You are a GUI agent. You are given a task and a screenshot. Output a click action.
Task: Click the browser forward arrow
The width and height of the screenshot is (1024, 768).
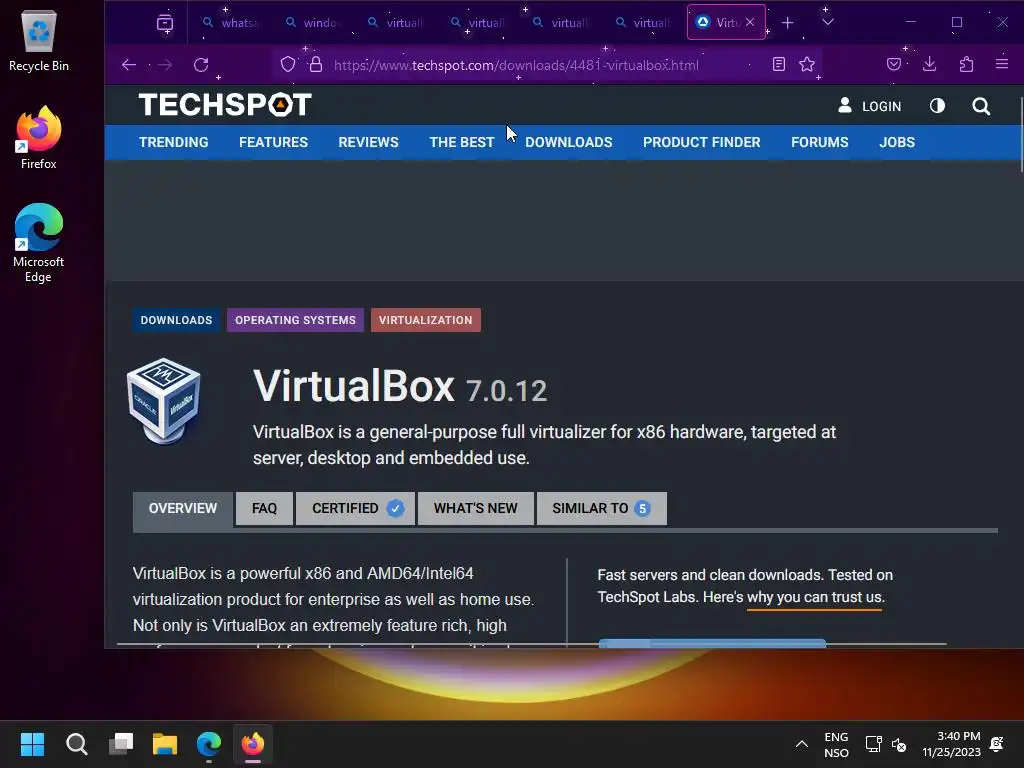[x=165, y=65]
